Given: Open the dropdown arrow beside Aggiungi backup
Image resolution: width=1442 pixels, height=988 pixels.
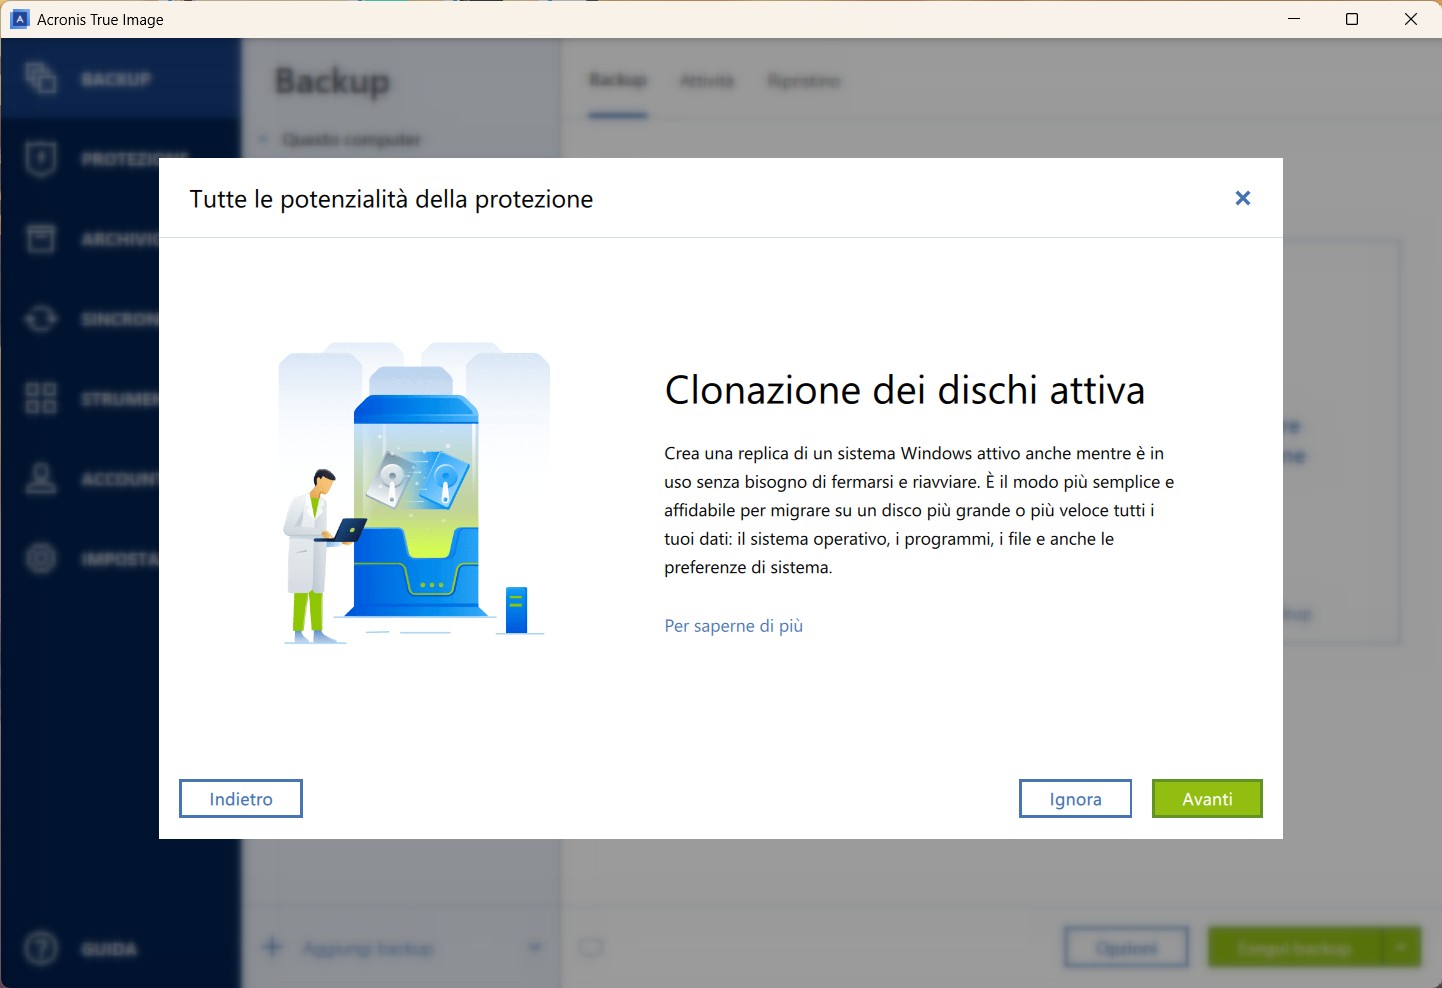Looking at the screenshot, I should click(535, 947).
